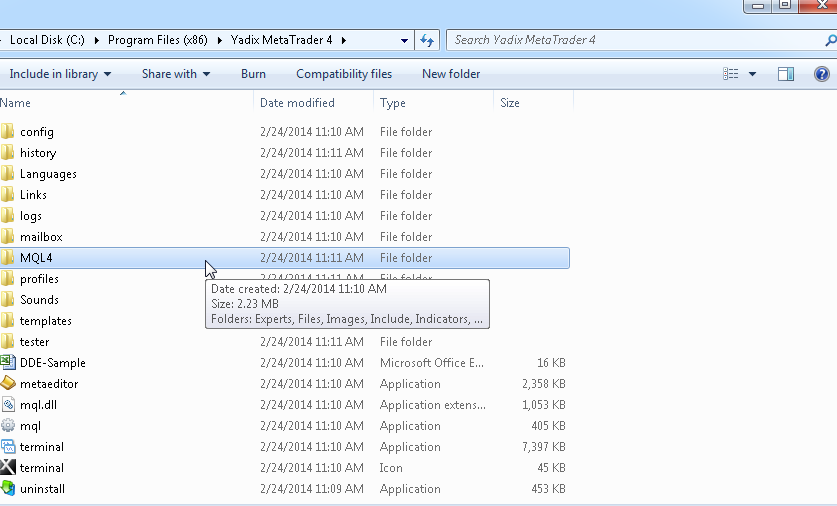The width and height of the screenshot is (837, 506).
Task: Select the MQL4 folder name
Action: pos(36,258)
